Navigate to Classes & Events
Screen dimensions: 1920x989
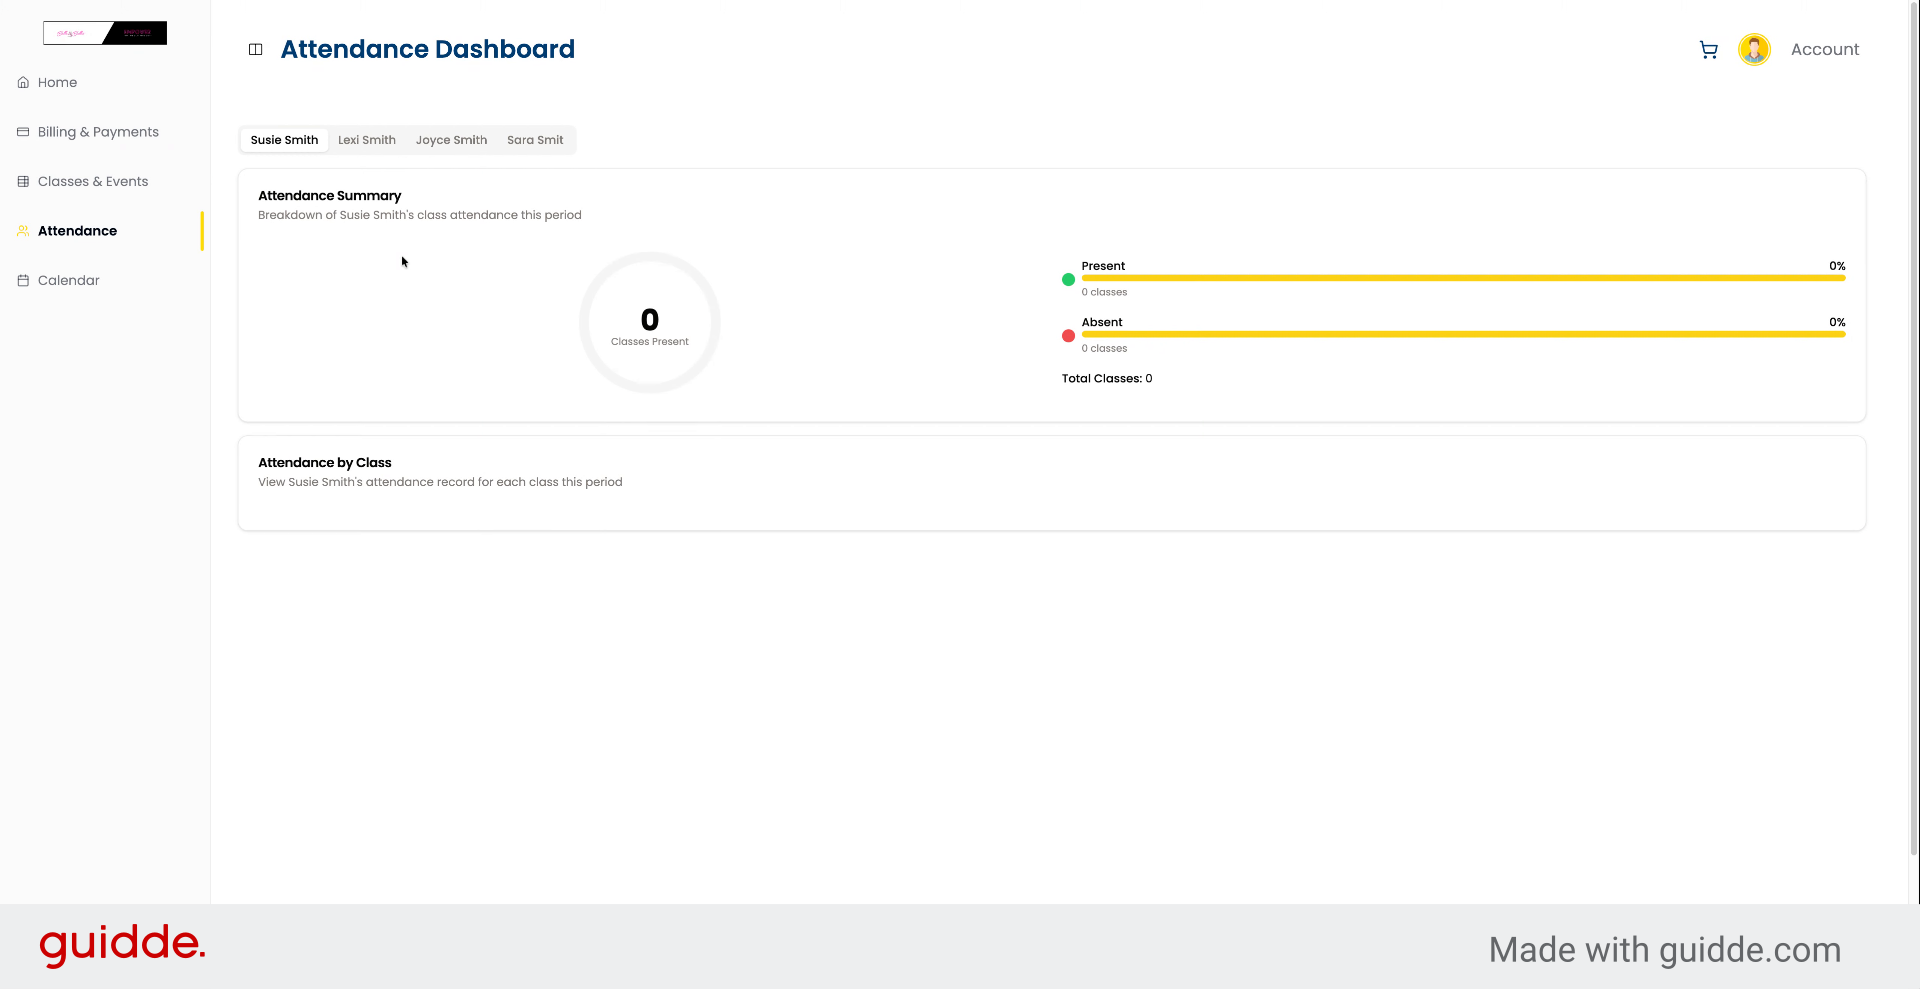click(x=93, y=181)
